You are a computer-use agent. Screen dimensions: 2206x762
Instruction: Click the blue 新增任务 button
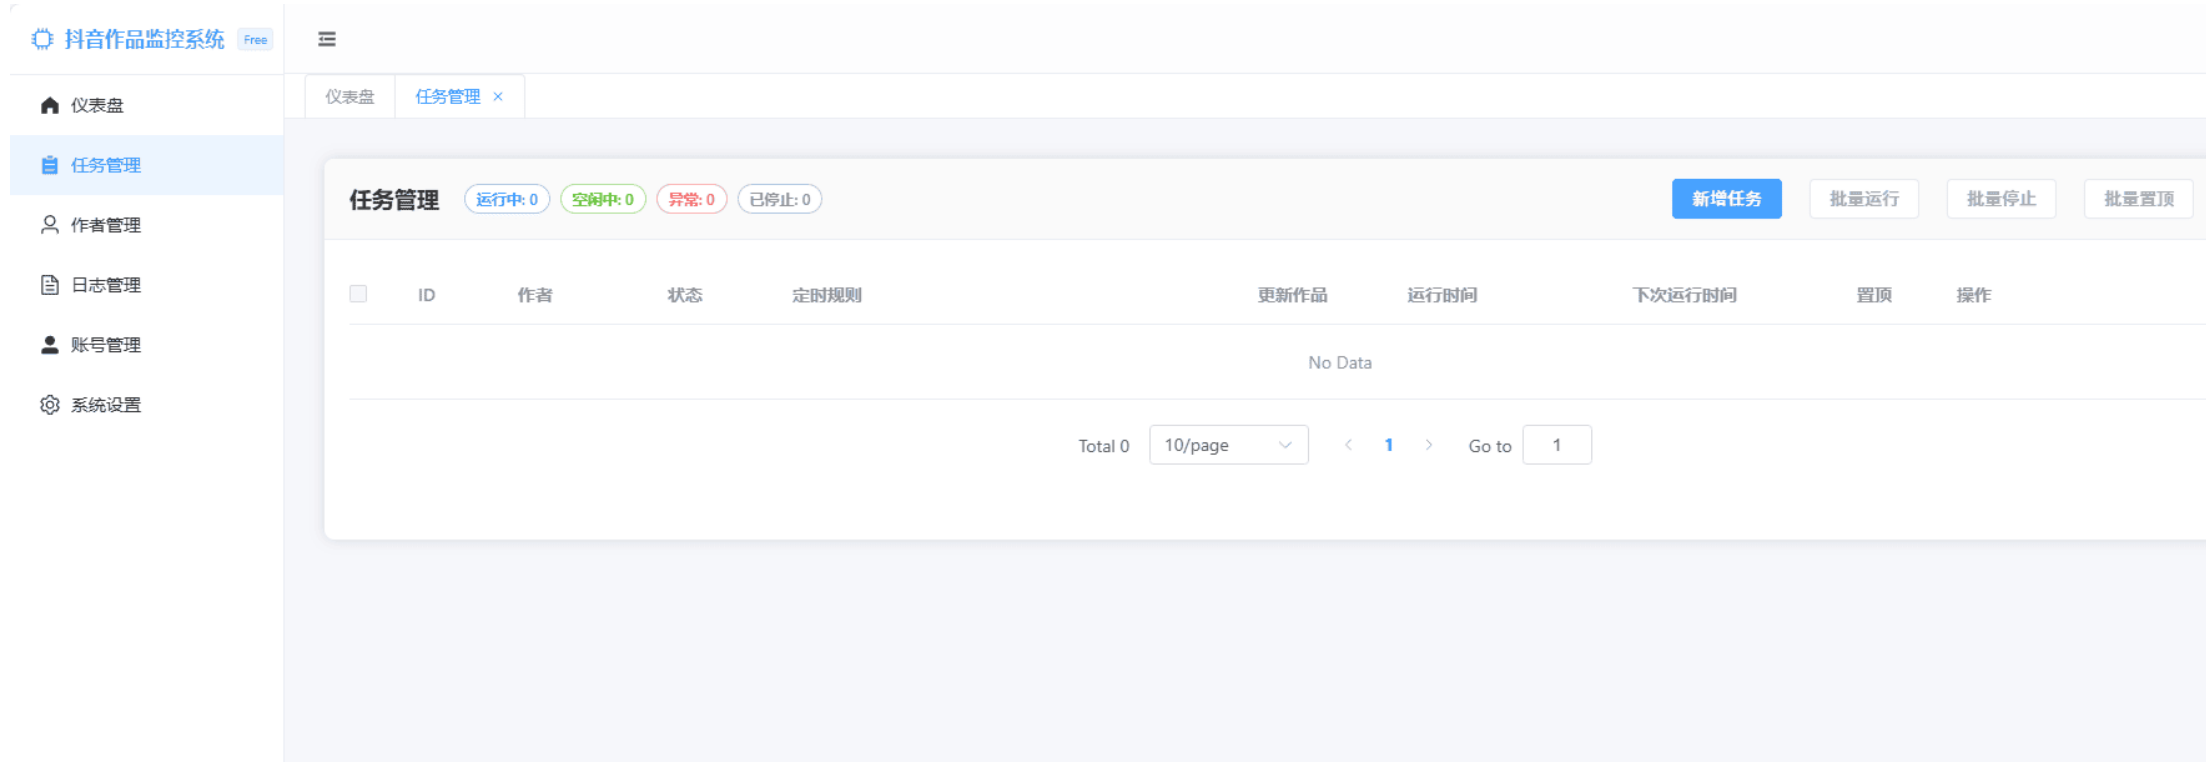(x=1726, y=199)
